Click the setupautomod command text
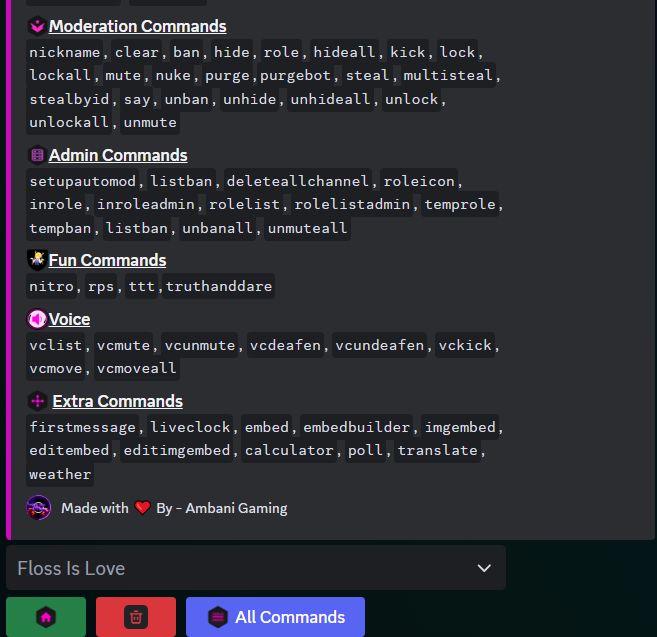657x637 pixels. point(85,181)
